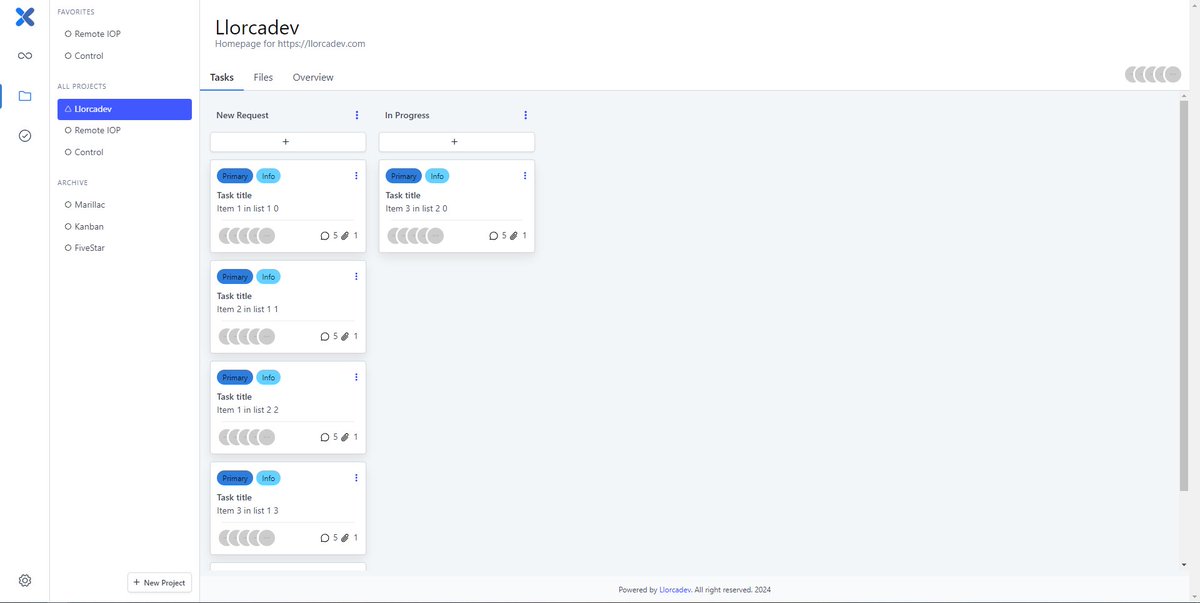Click the Llorcadev link in footer
This screenshot has height=603, width=1200.
[x=675, y=590]
